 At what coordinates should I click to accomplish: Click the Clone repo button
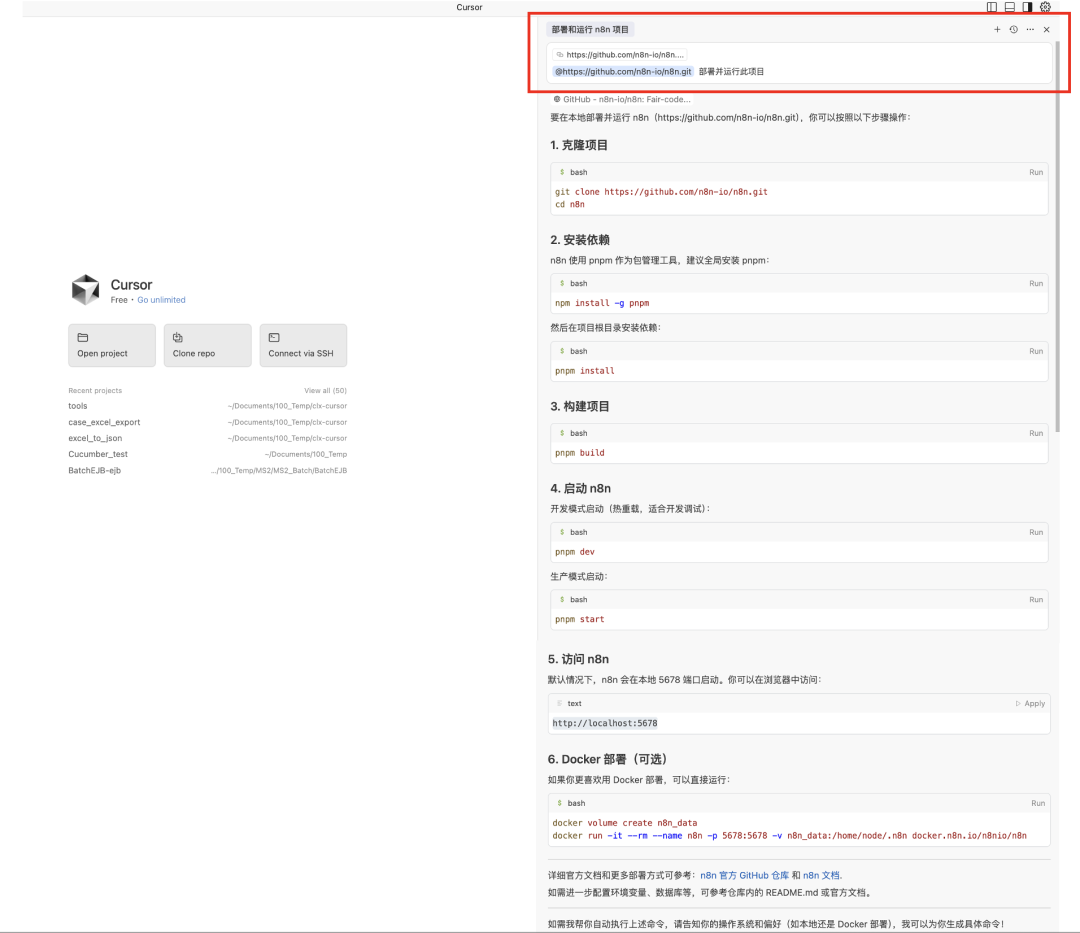[207, 346]
